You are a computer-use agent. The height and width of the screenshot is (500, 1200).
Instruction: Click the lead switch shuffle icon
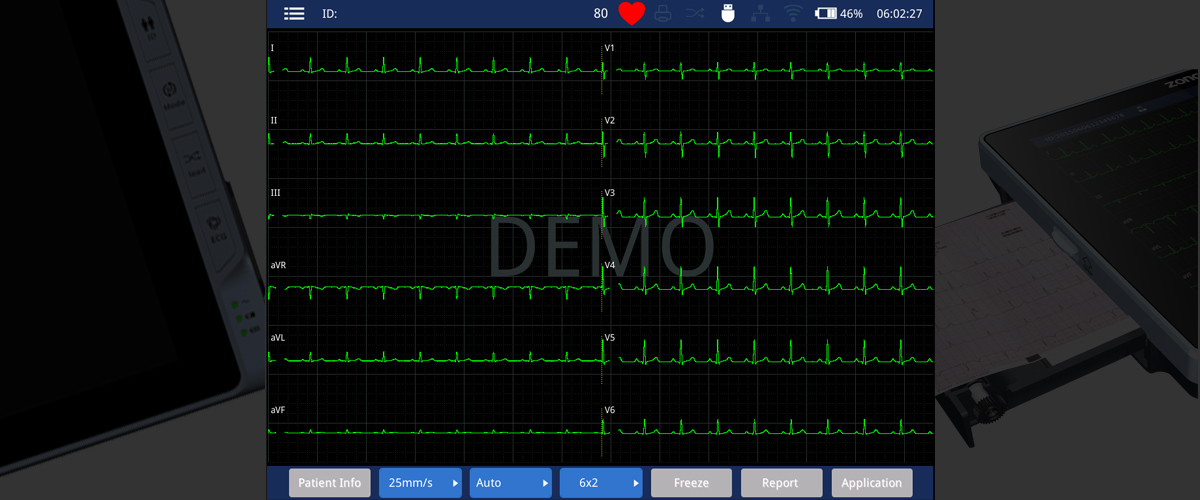pyautogui.click(x=695, y=13)
